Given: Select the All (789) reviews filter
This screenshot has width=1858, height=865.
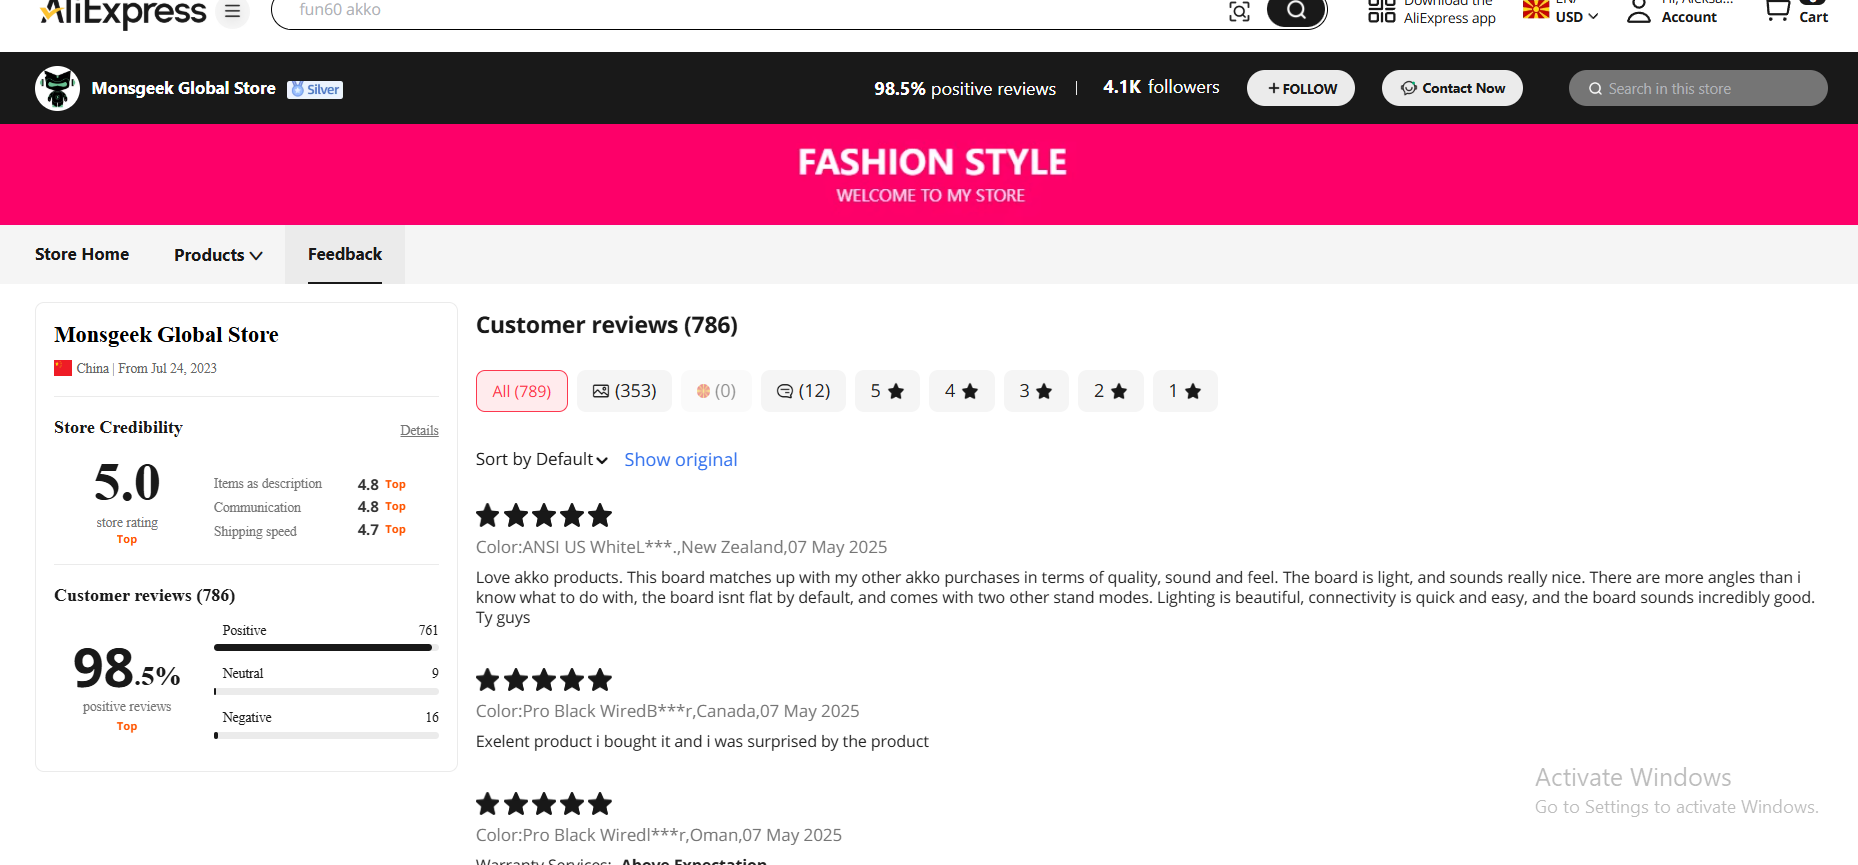Looking at the screenshot, I should (x=522, y=391).
